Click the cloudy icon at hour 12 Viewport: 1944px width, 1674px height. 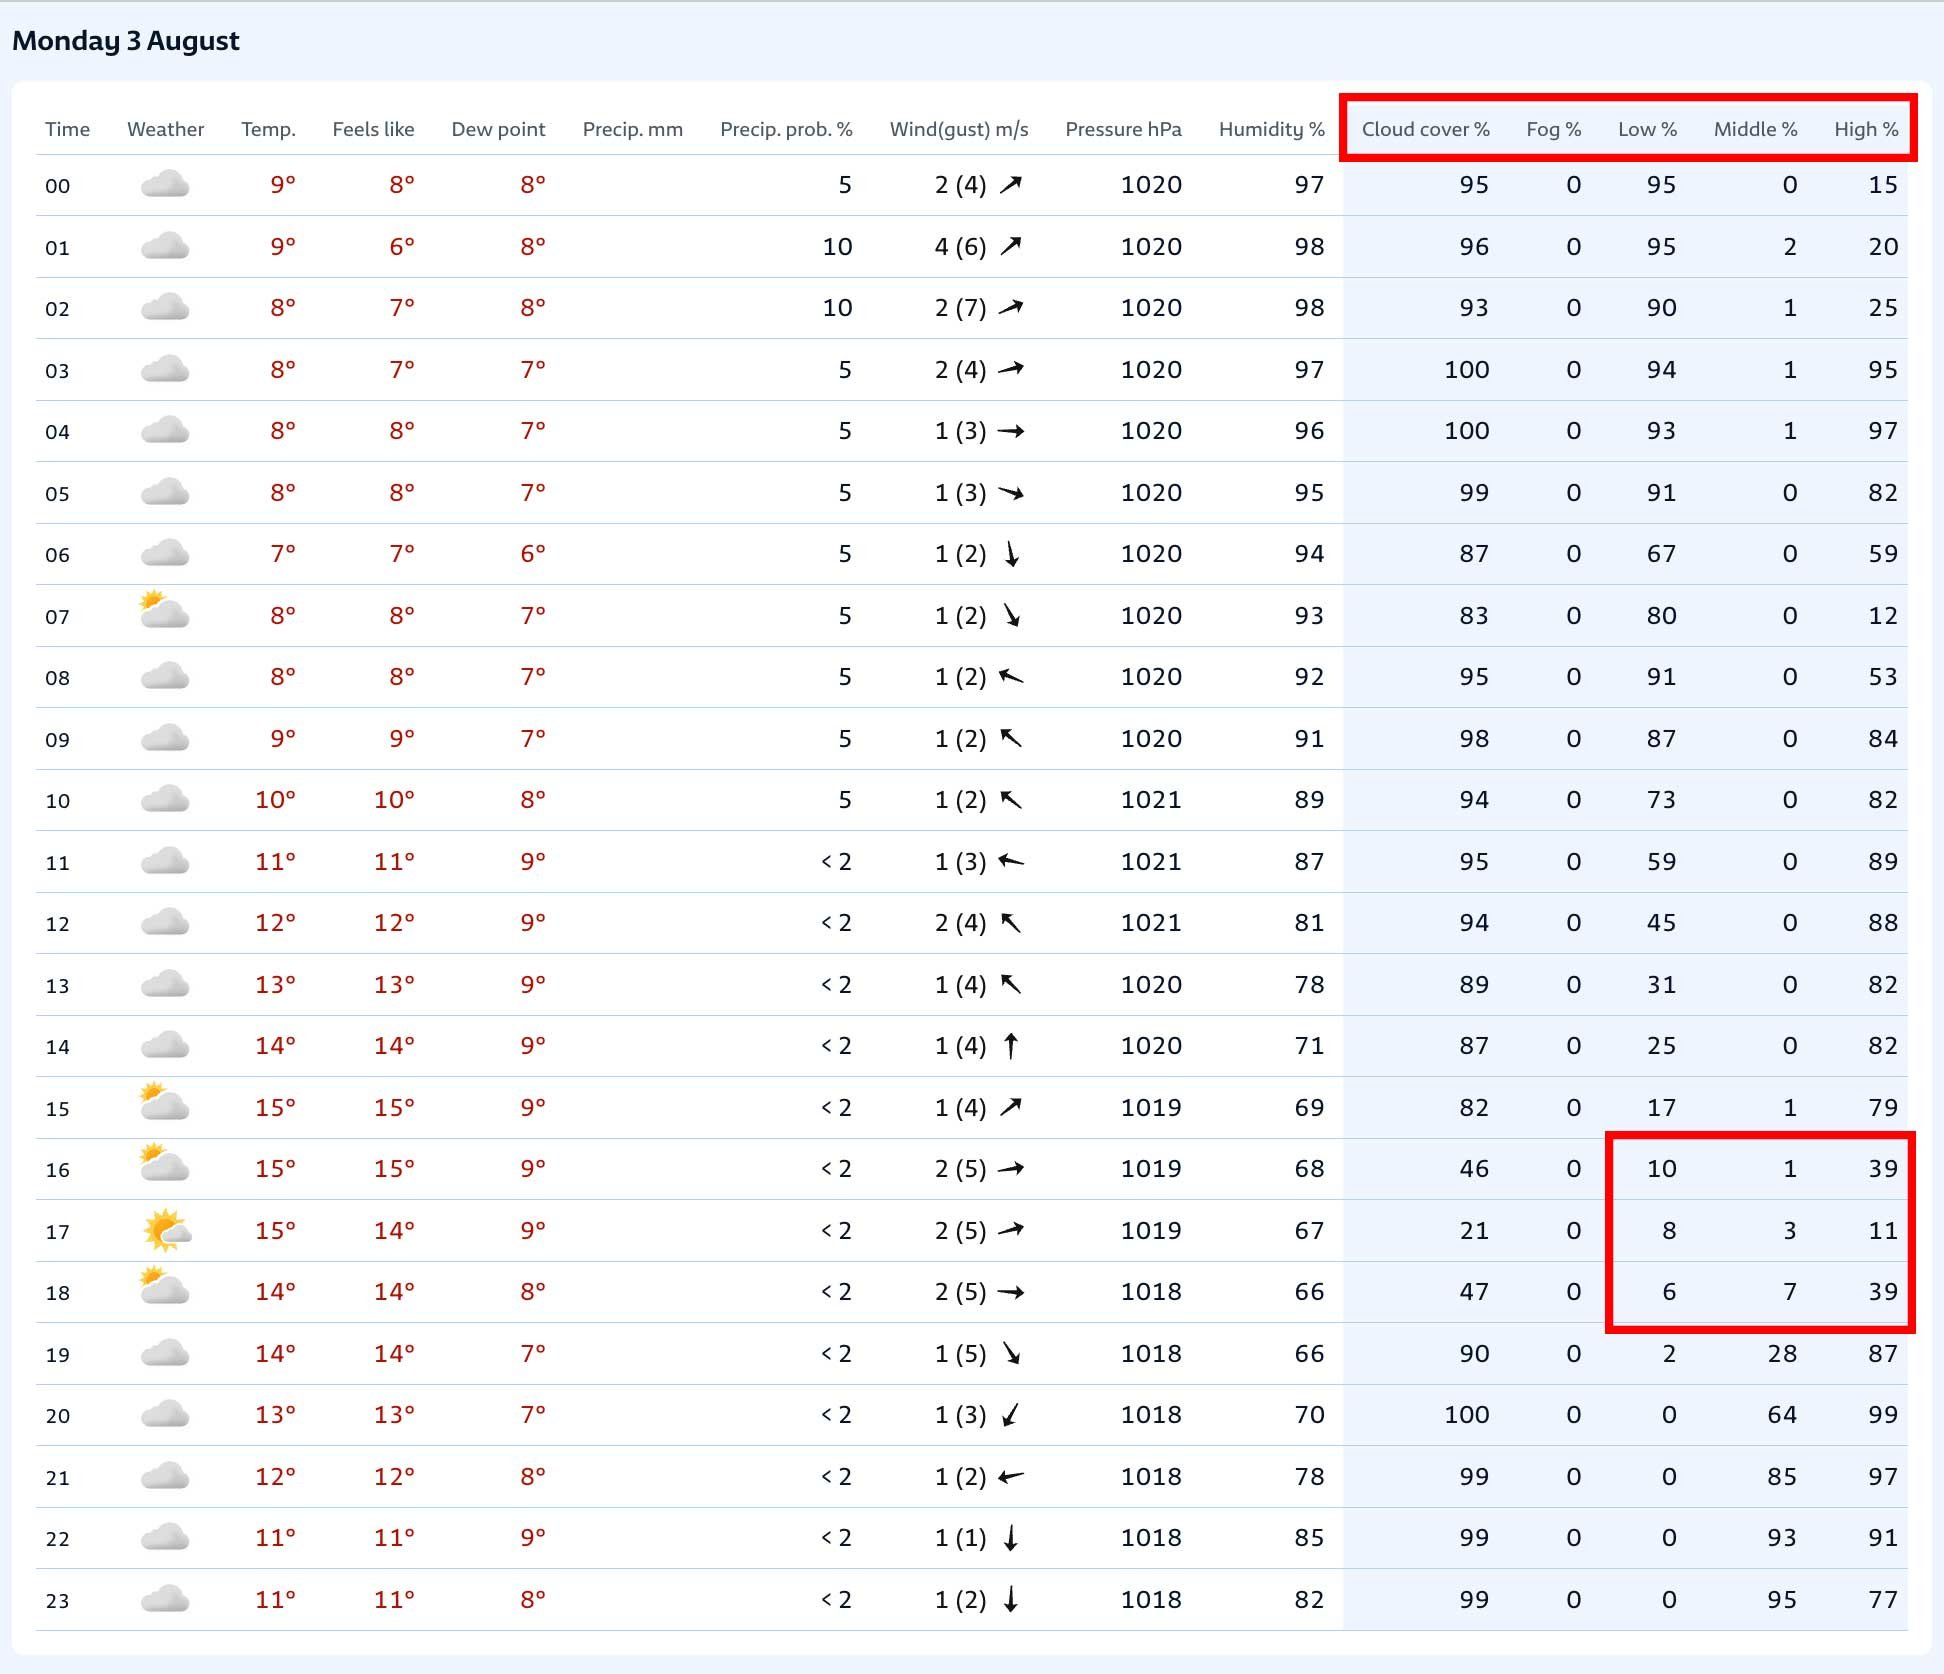[x=165, y=922]
